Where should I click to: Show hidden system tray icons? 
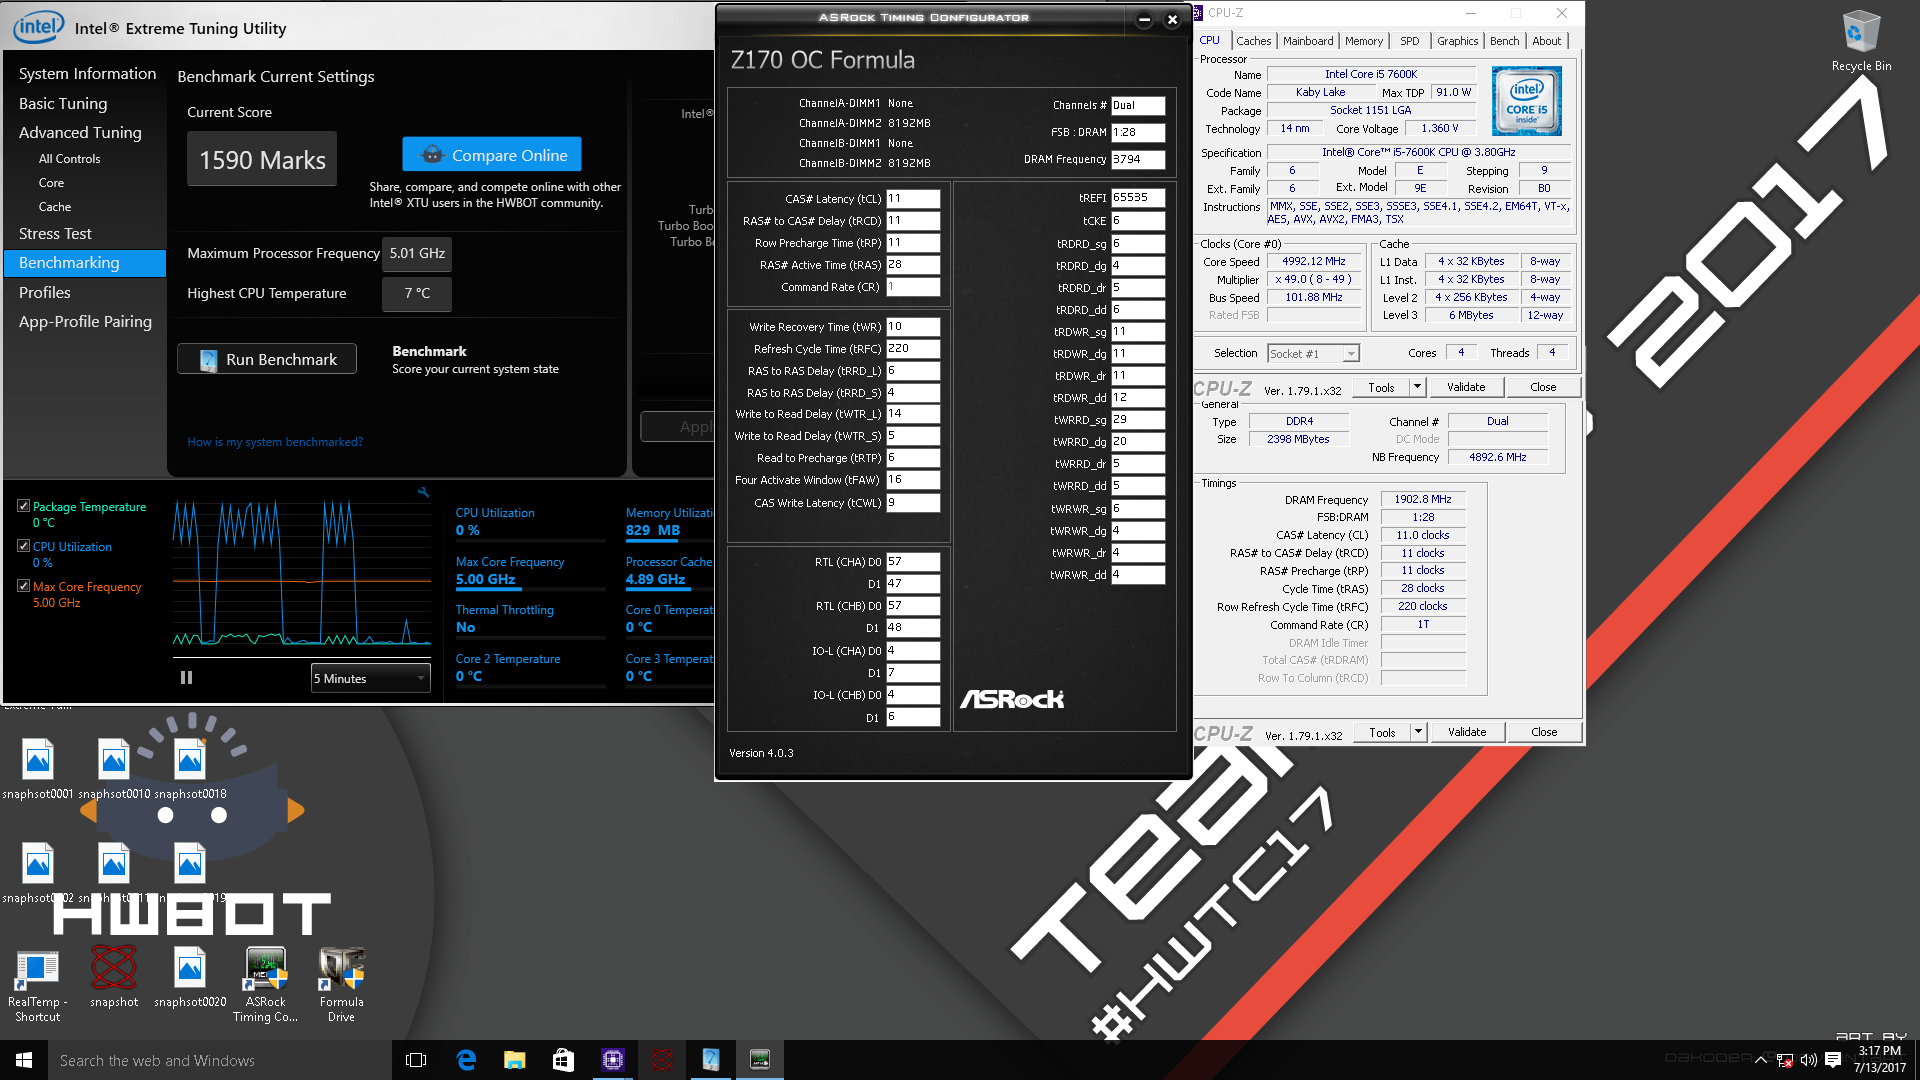(x=1761, y=1060)
